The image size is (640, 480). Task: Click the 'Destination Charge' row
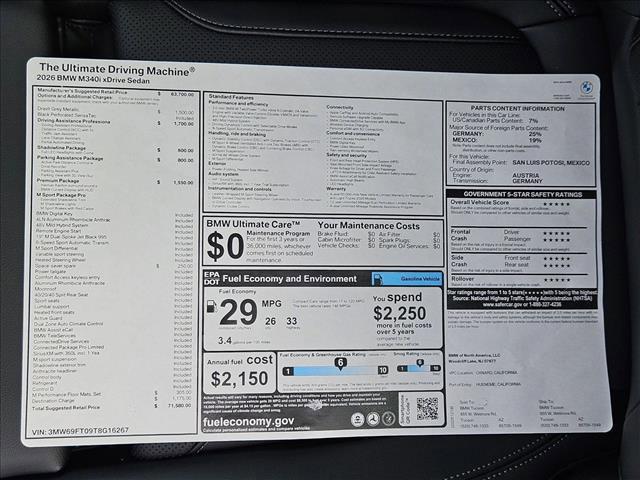[112, 400]
